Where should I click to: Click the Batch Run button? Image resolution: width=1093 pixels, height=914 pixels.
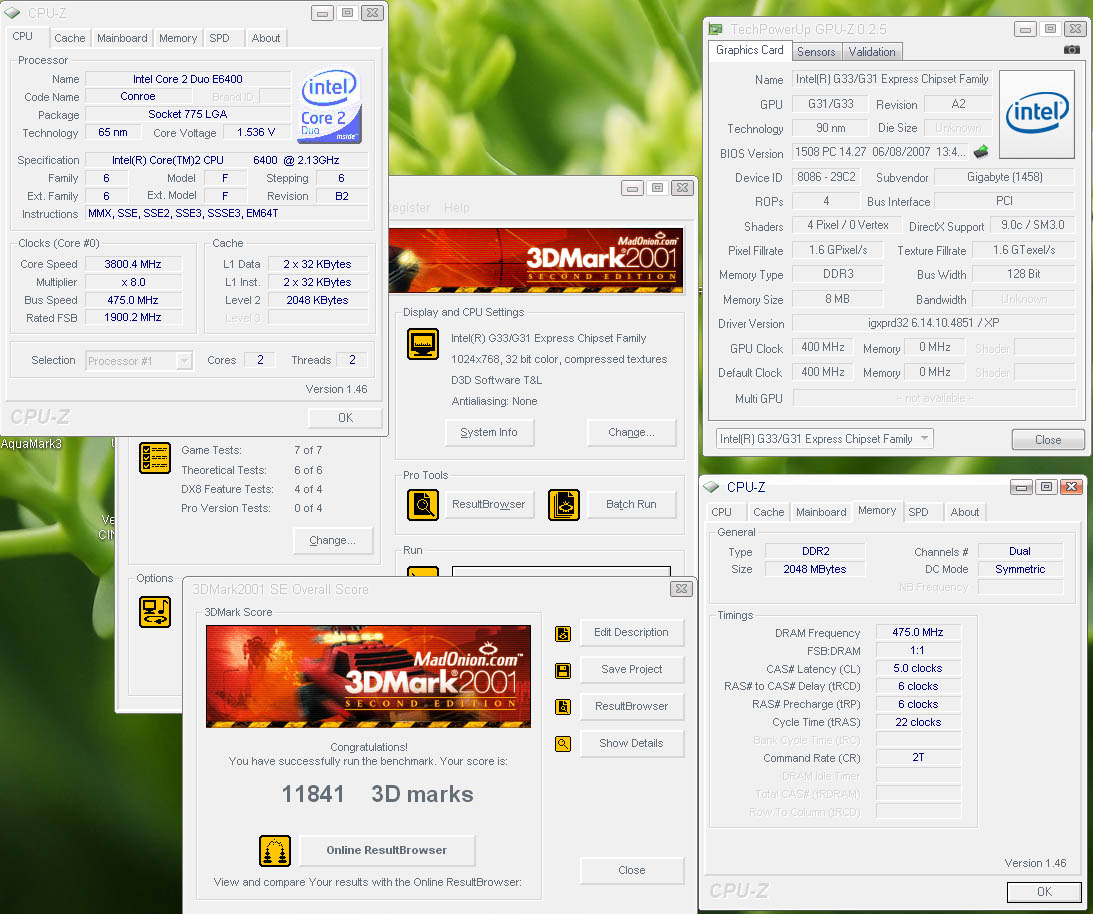(632, 504)
